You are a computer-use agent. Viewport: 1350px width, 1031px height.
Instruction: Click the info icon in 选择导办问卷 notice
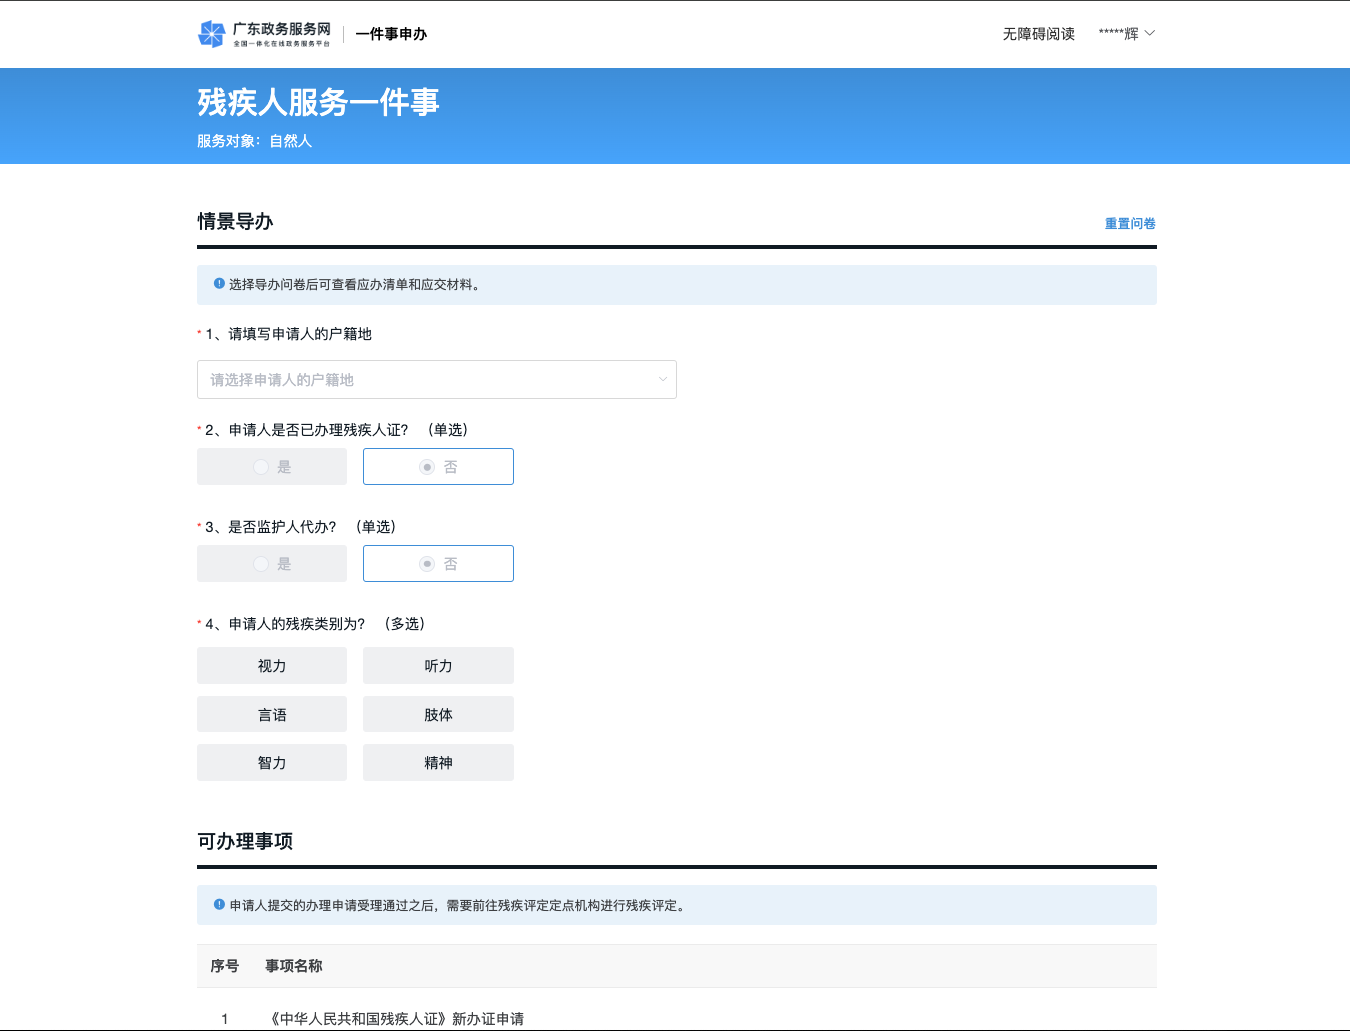click(219, 284)
